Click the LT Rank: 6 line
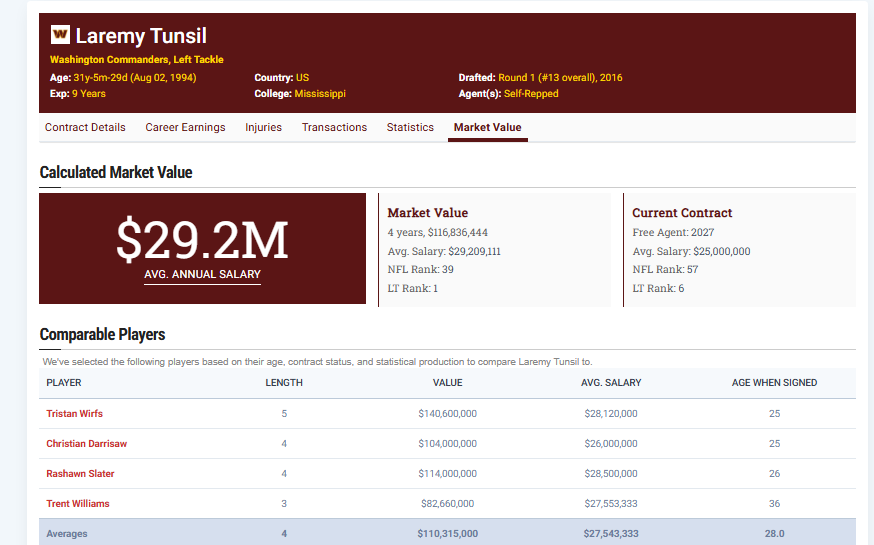Image resolution: width=874 pixels, height=545 pixels. [x=658, y=289]
